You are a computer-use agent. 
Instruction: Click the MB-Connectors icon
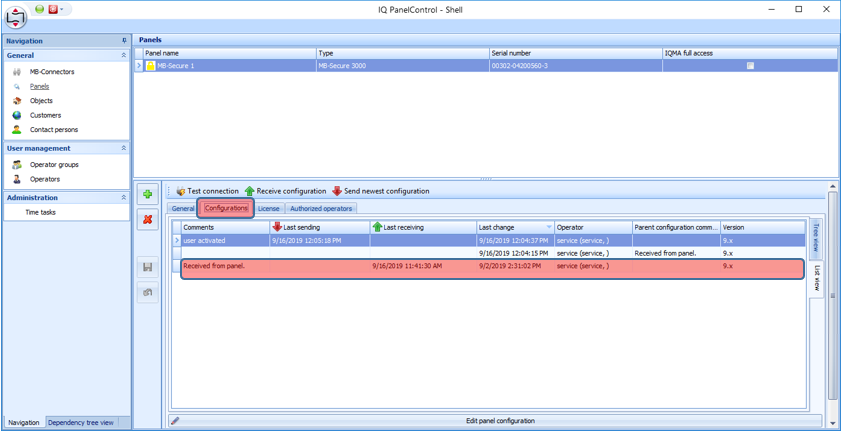click(x=17, y=71)
